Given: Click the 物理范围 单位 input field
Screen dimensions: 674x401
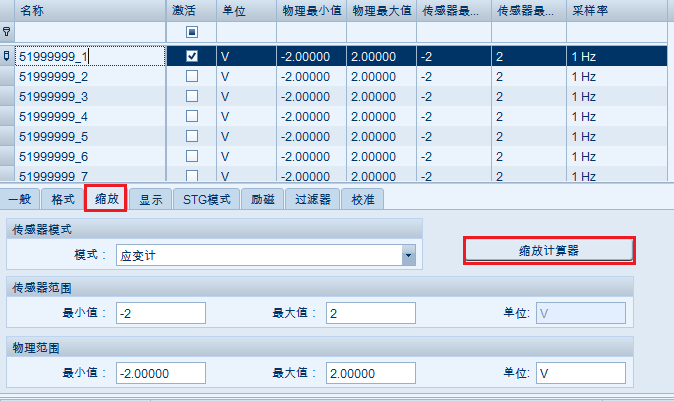Looking at the screenshot, I should 581,373.
